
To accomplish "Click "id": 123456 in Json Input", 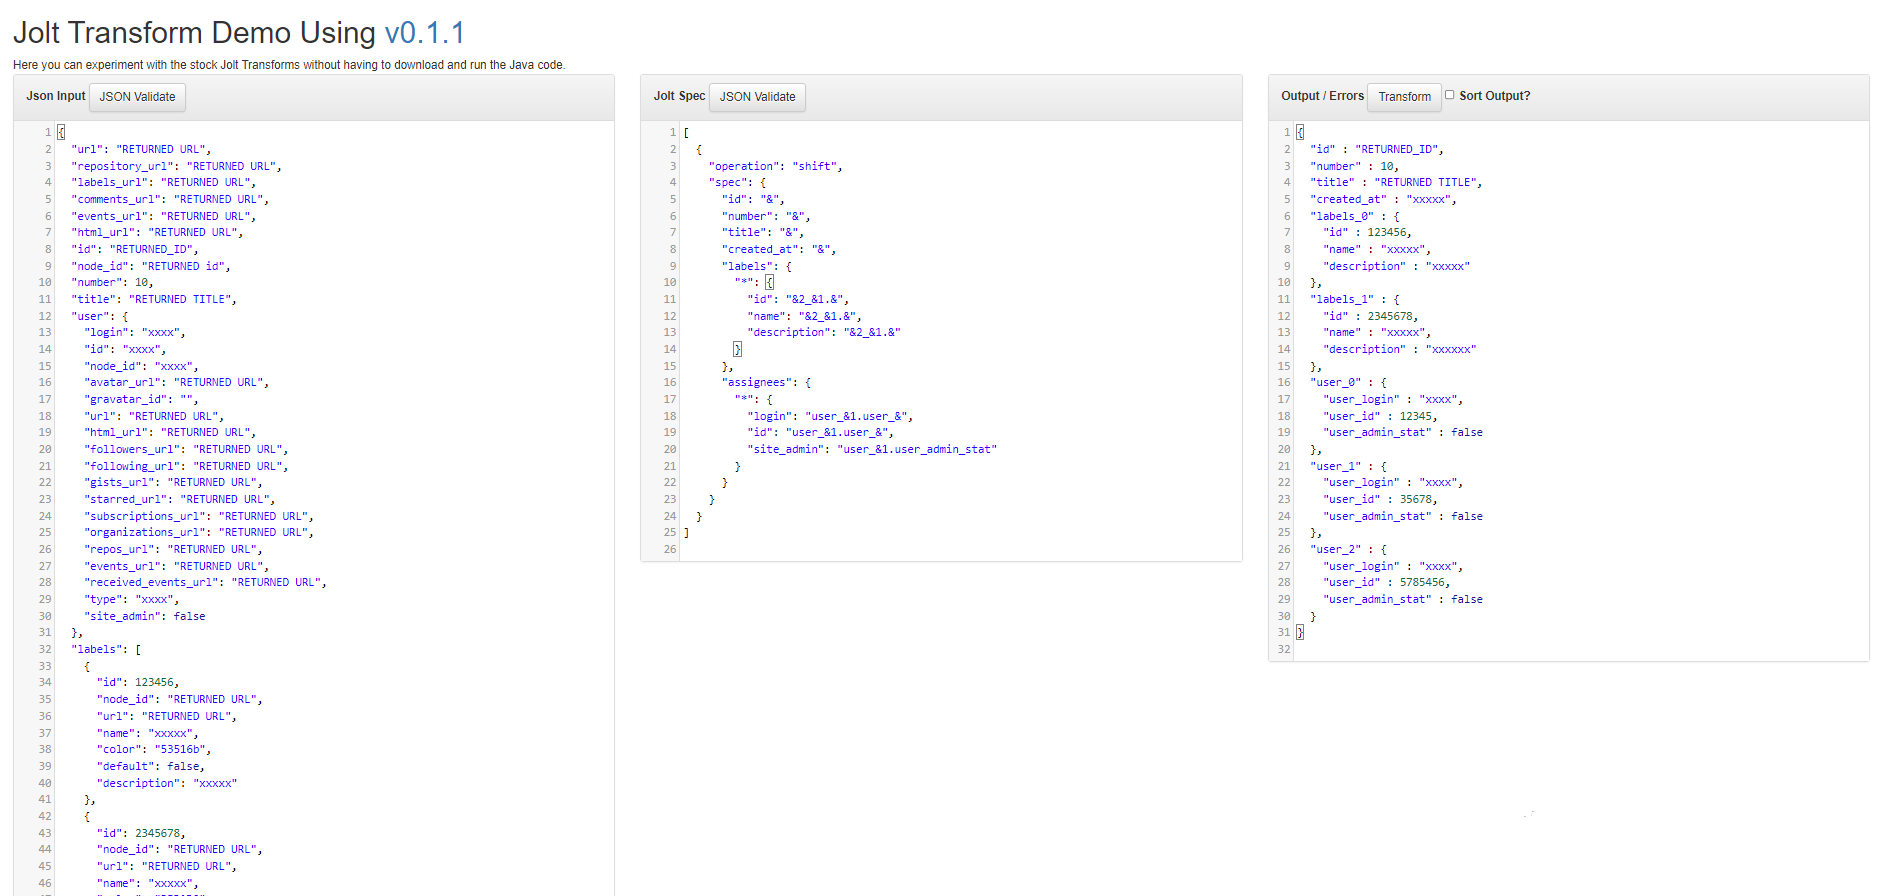I will click(138, 683).
